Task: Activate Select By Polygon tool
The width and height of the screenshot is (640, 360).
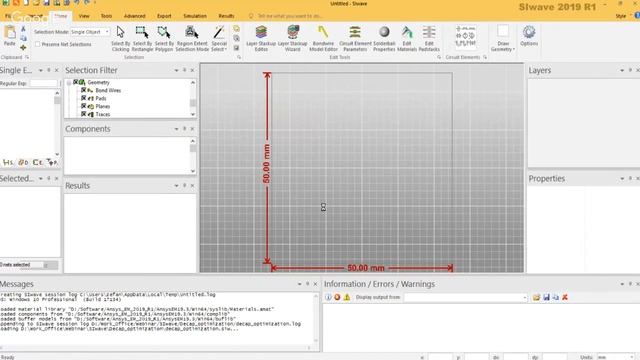Action: click(164, 38)
